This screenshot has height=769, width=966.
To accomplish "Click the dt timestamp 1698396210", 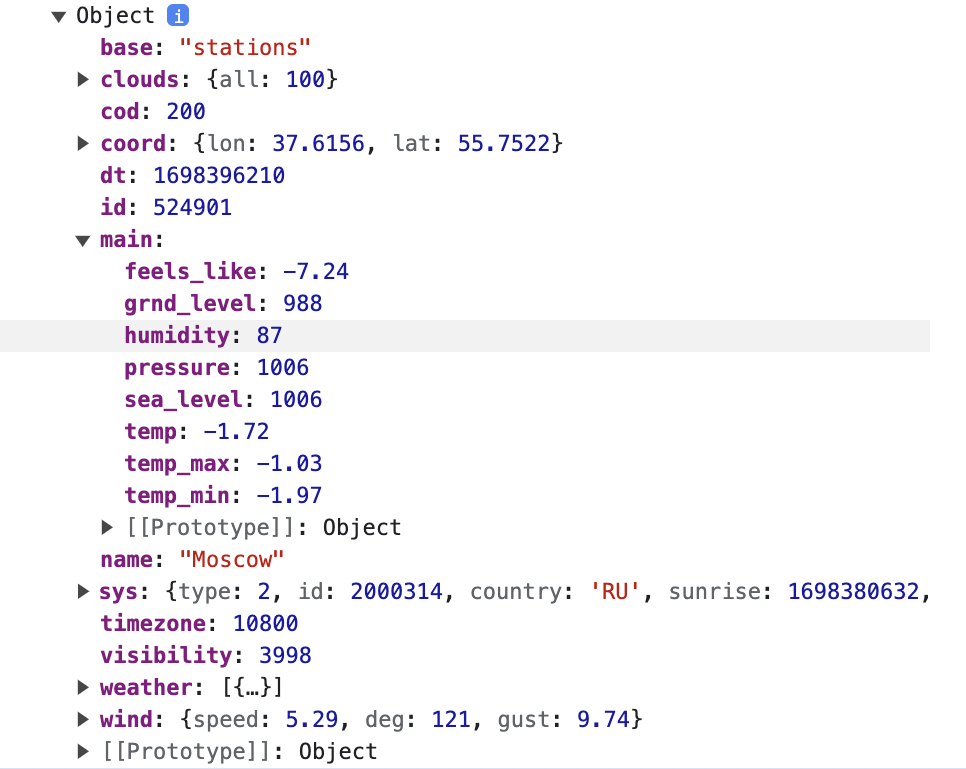I will click(219, 175).
